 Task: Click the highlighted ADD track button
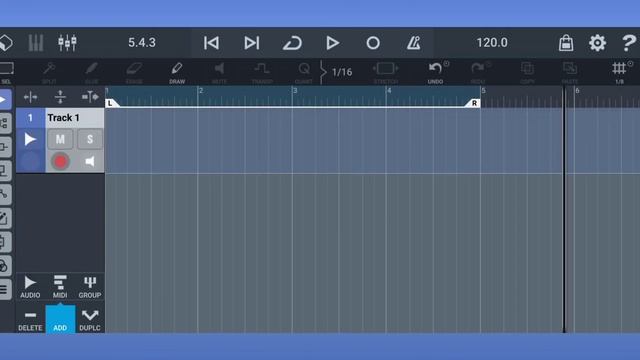coord(60,319)
